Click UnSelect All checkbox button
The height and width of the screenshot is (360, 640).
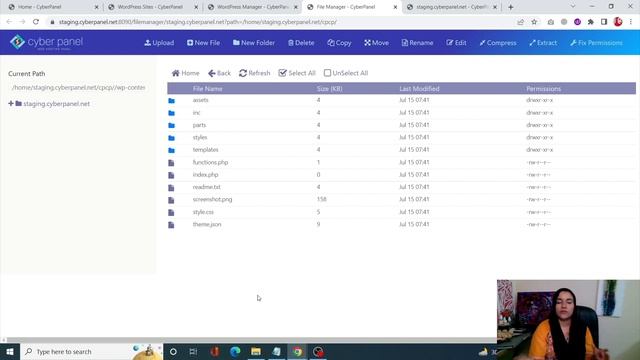pos(346,73)
